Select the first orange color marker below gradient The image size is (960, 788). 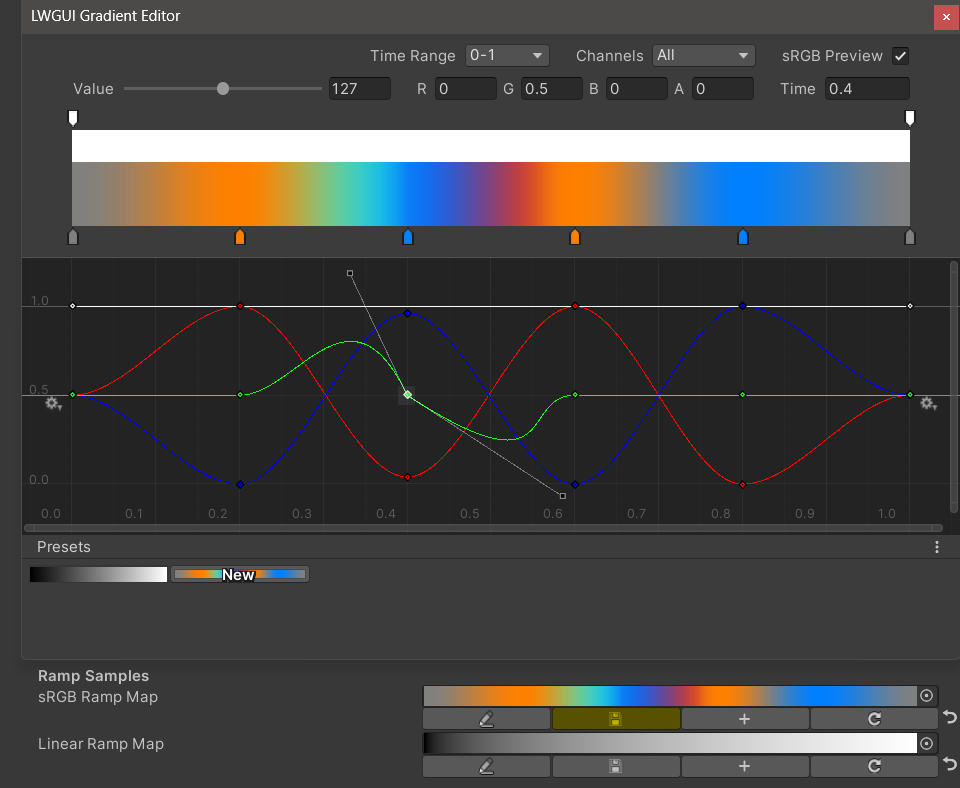point(239,237)
